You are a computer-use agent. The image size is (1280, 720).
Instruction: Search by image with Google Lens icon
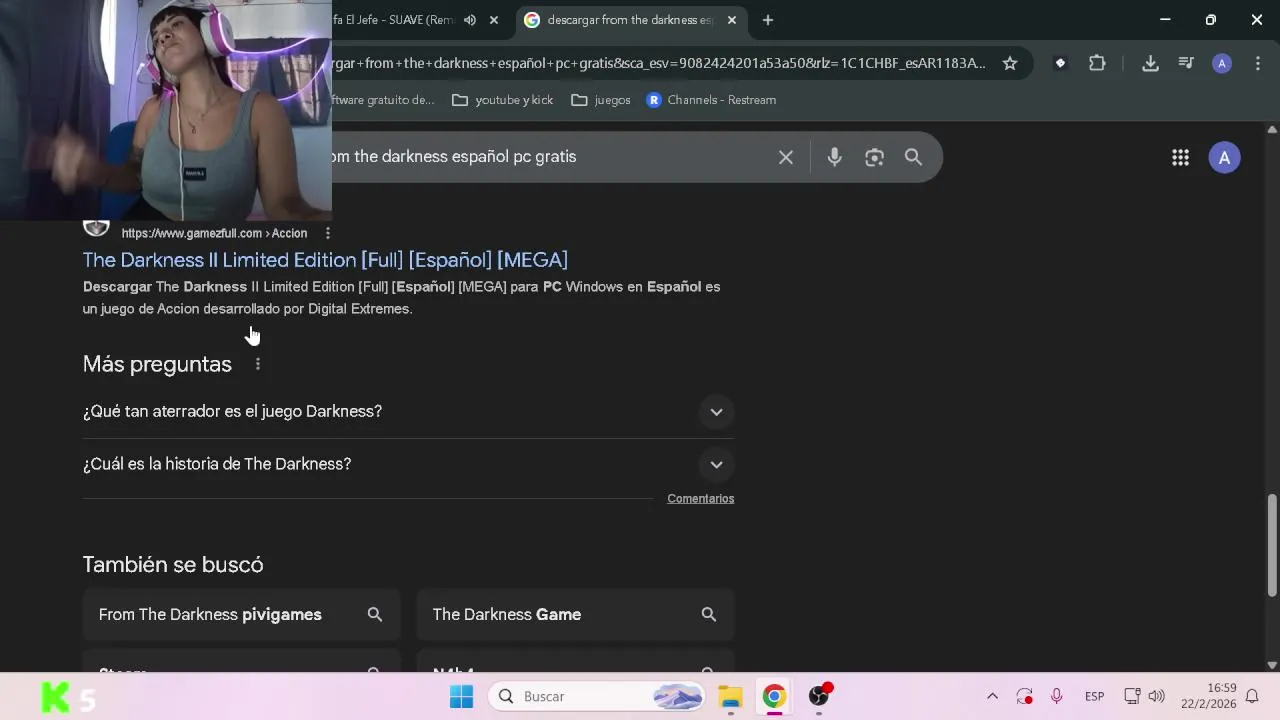[x=874, y=157]
